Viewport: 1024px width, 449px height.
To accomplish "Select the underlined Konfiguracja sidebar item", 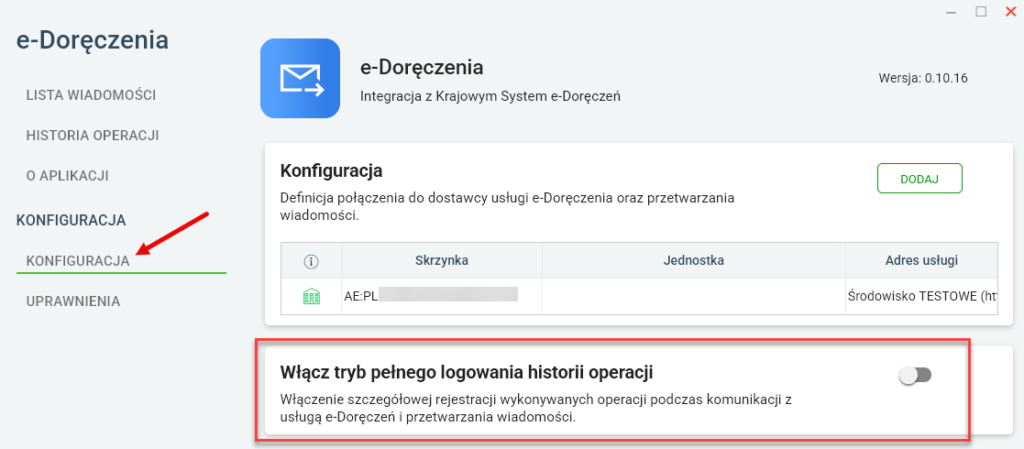I will pos(78,261).
